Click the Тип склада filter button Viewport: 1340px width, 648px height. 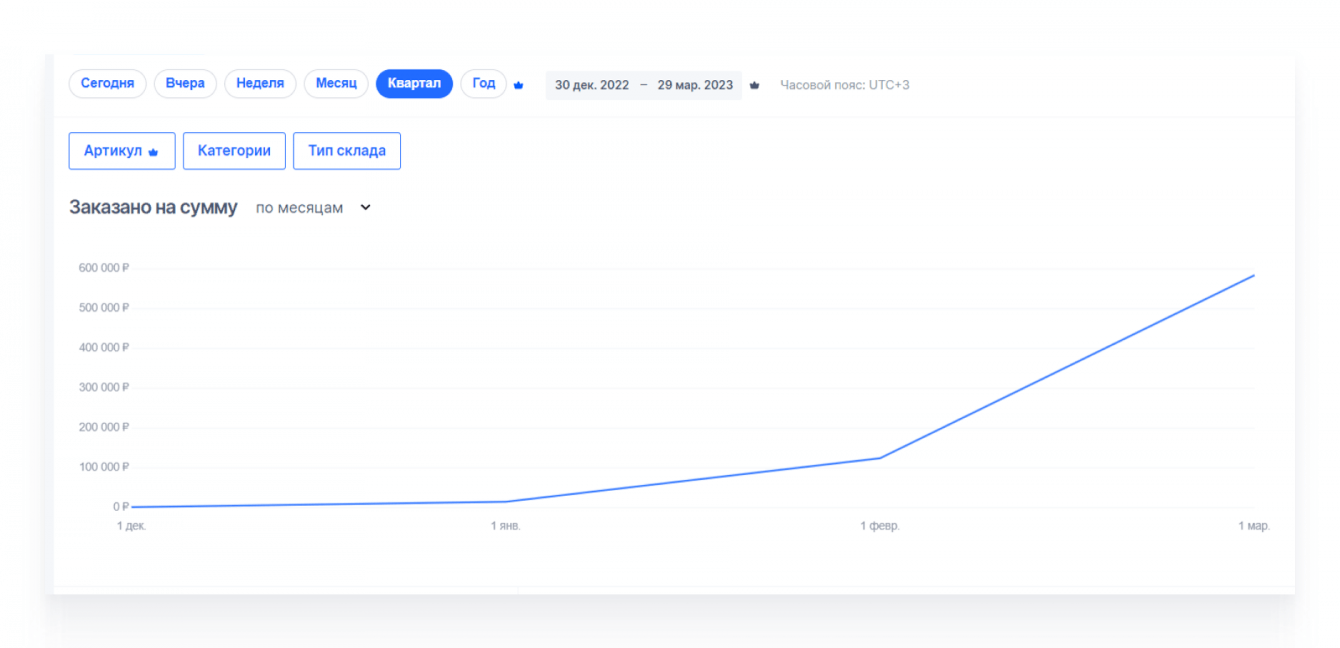click(x=347, y=151)
